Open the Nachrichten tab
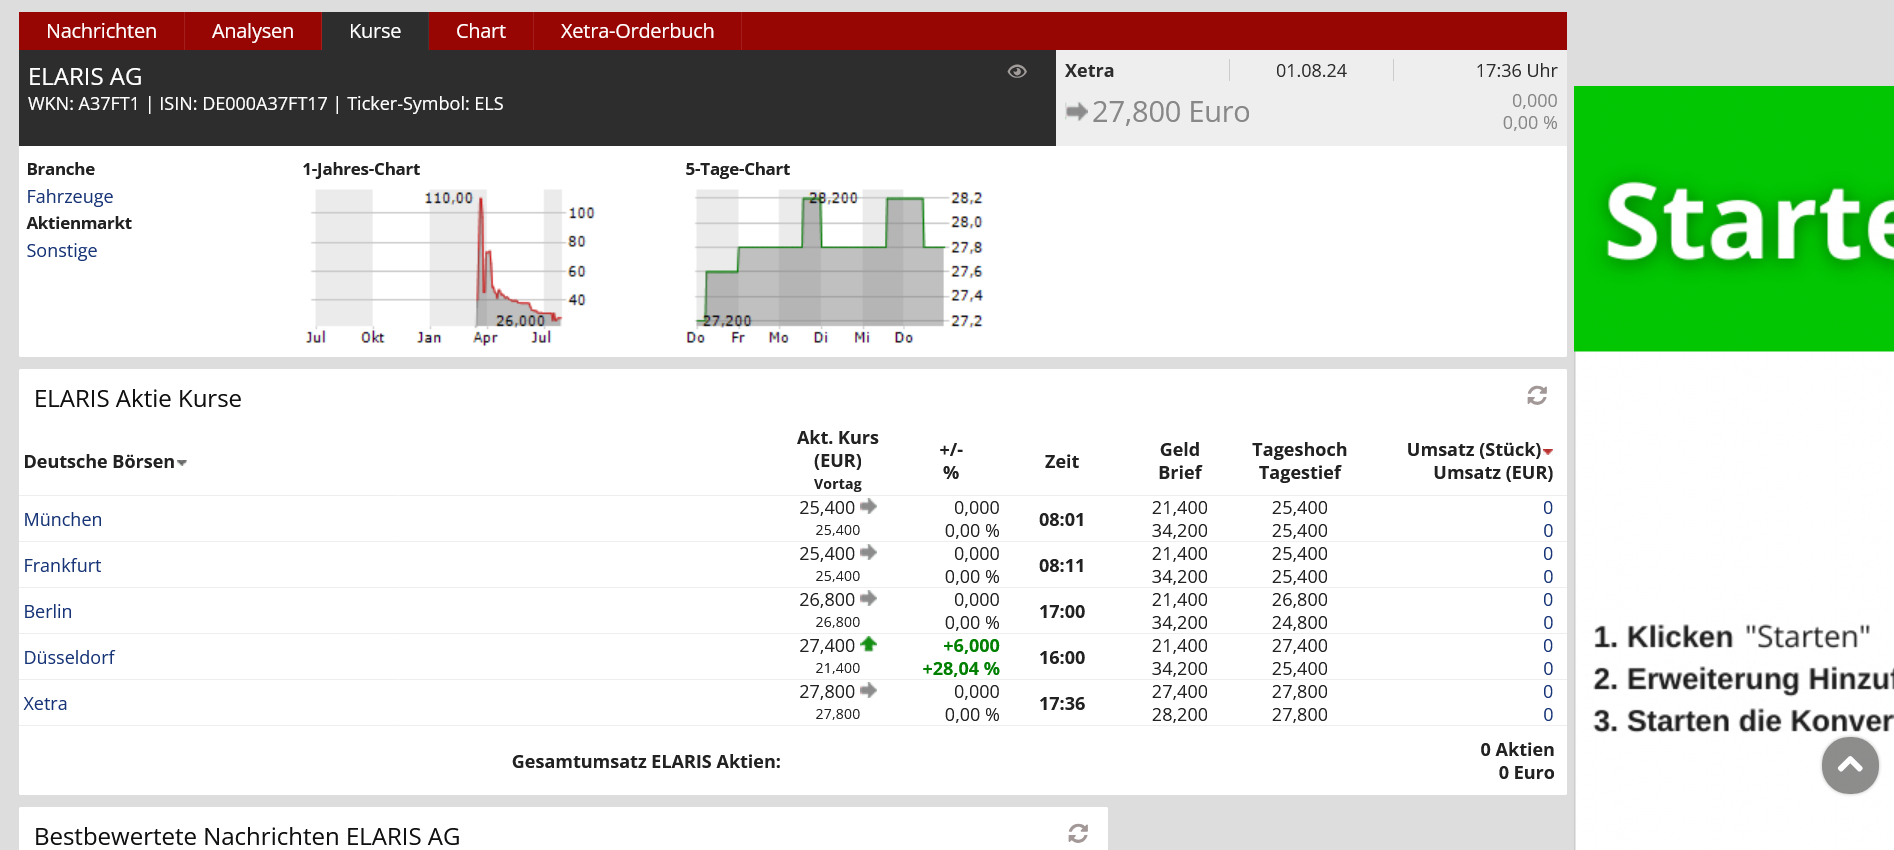The height and width of the screenshot is (850, 1894). pyautogui.click(x=102, y=31)
